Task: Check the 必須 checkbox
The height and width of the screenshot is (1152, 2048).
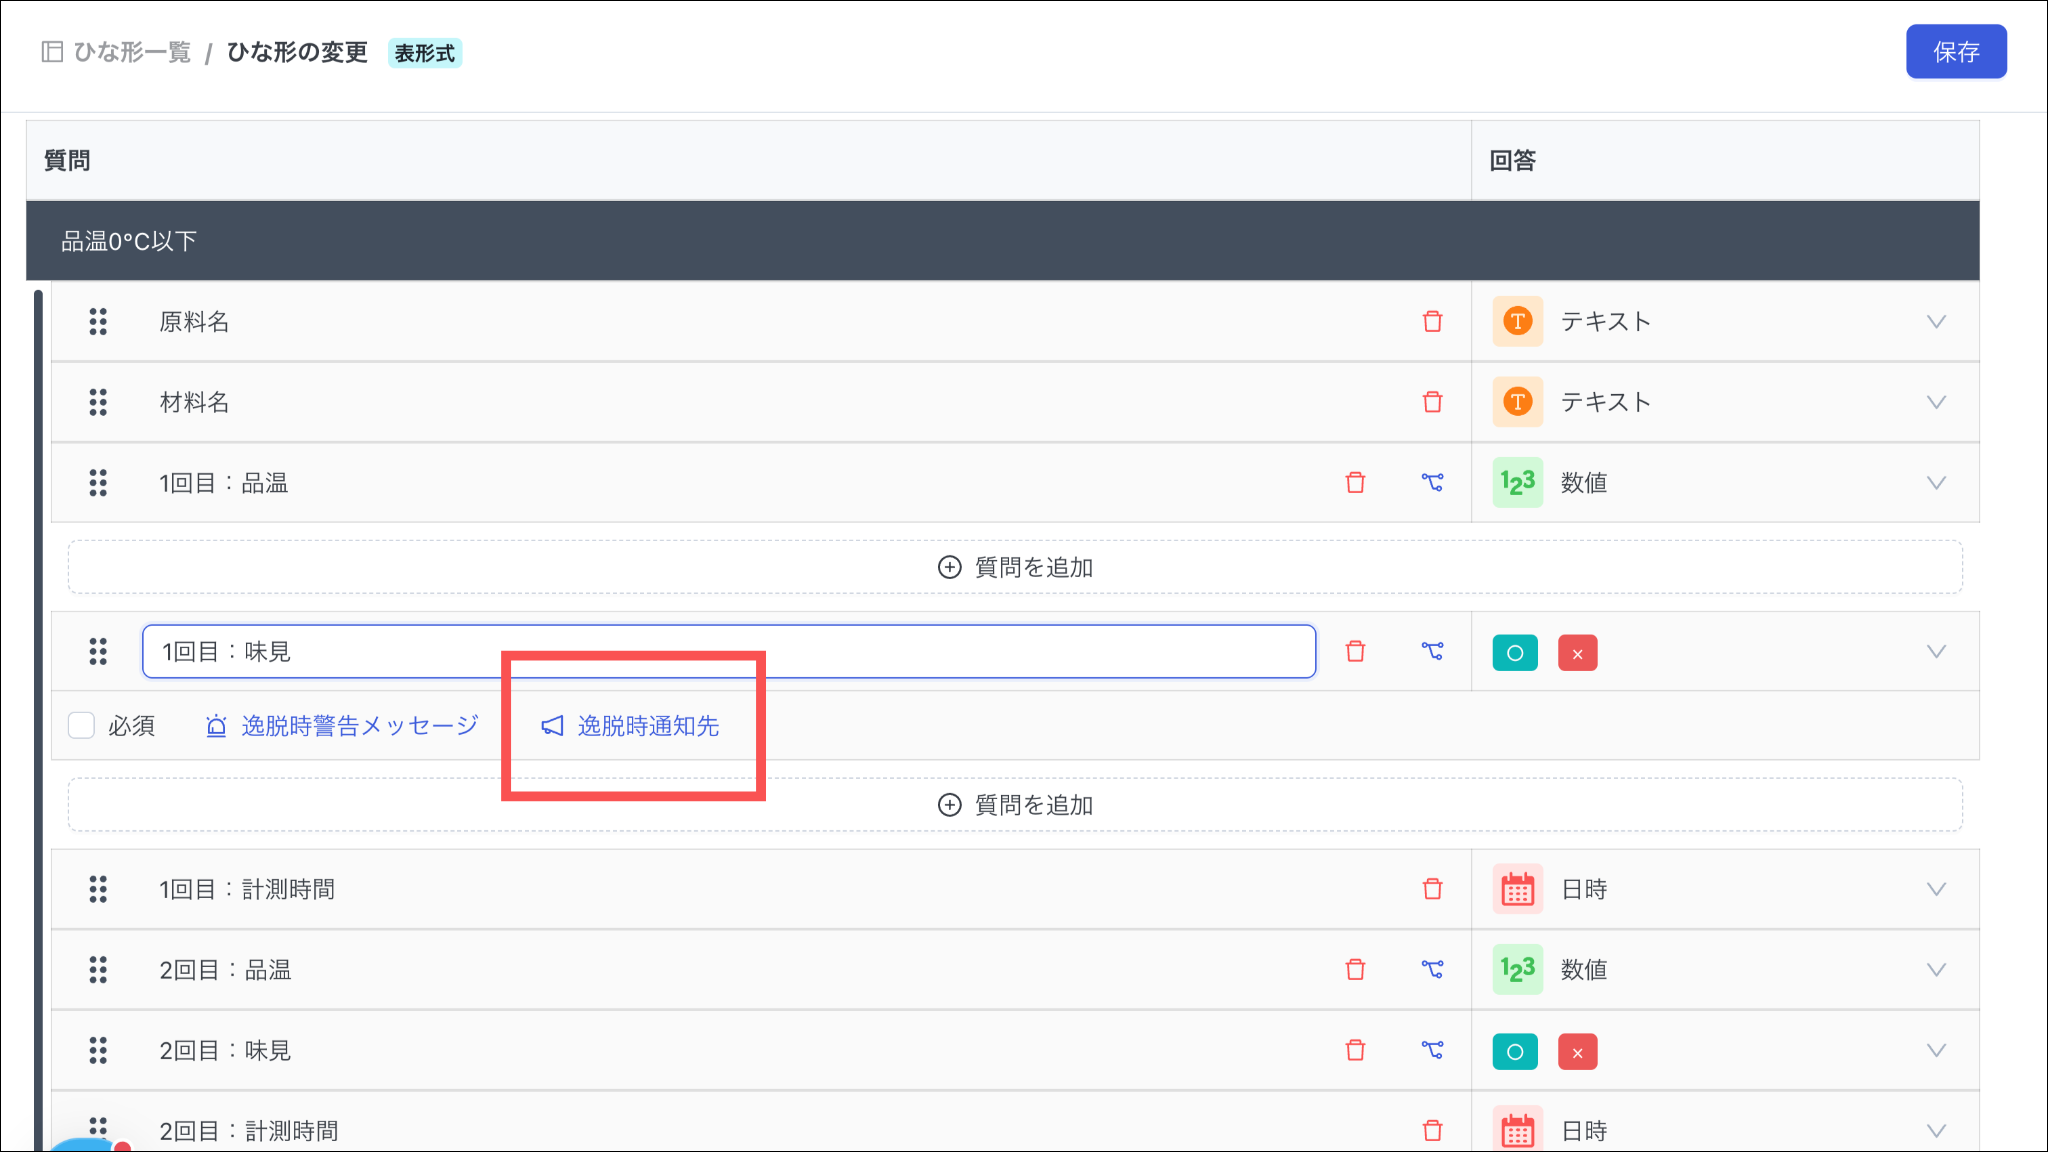Action: click(81, 725)
